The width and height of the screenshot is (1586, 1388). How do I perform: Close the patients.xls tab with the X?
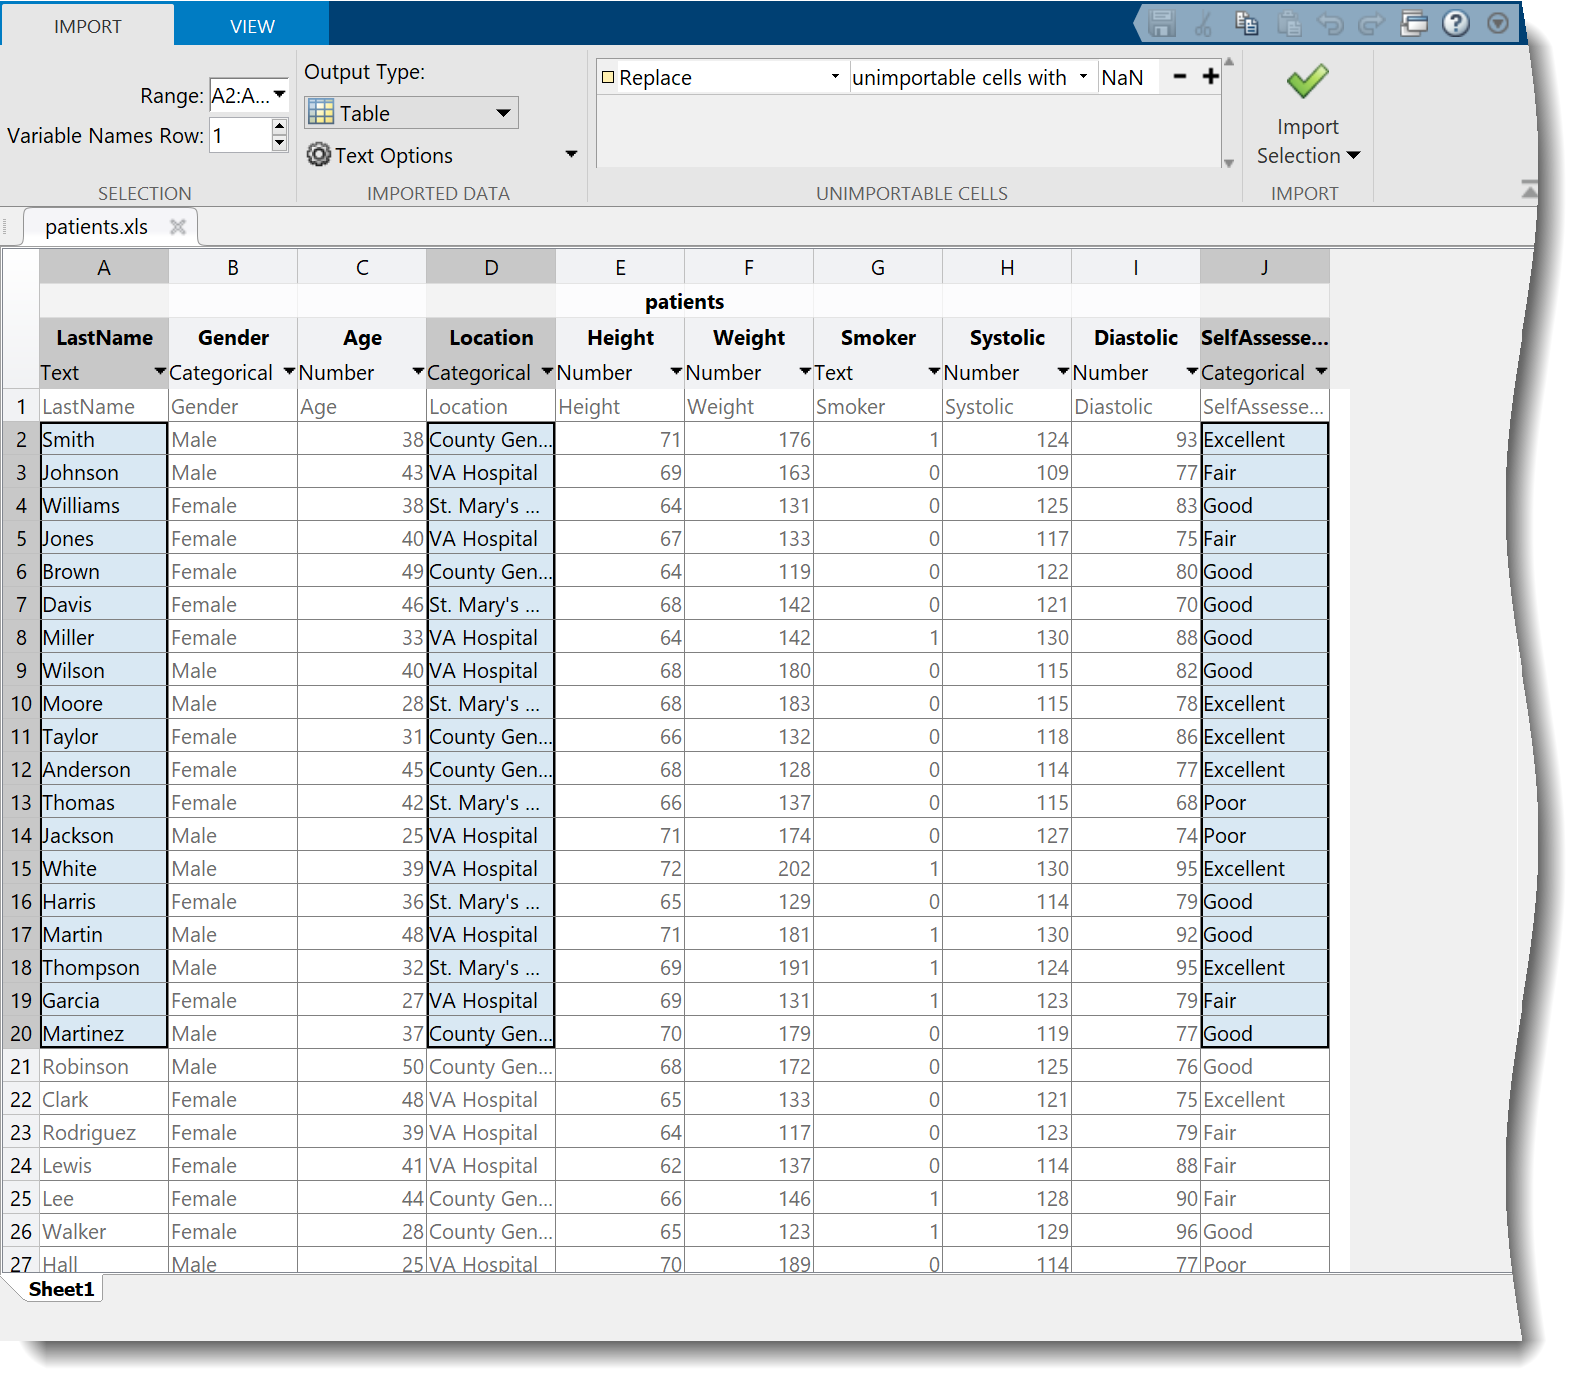[178, 227]
